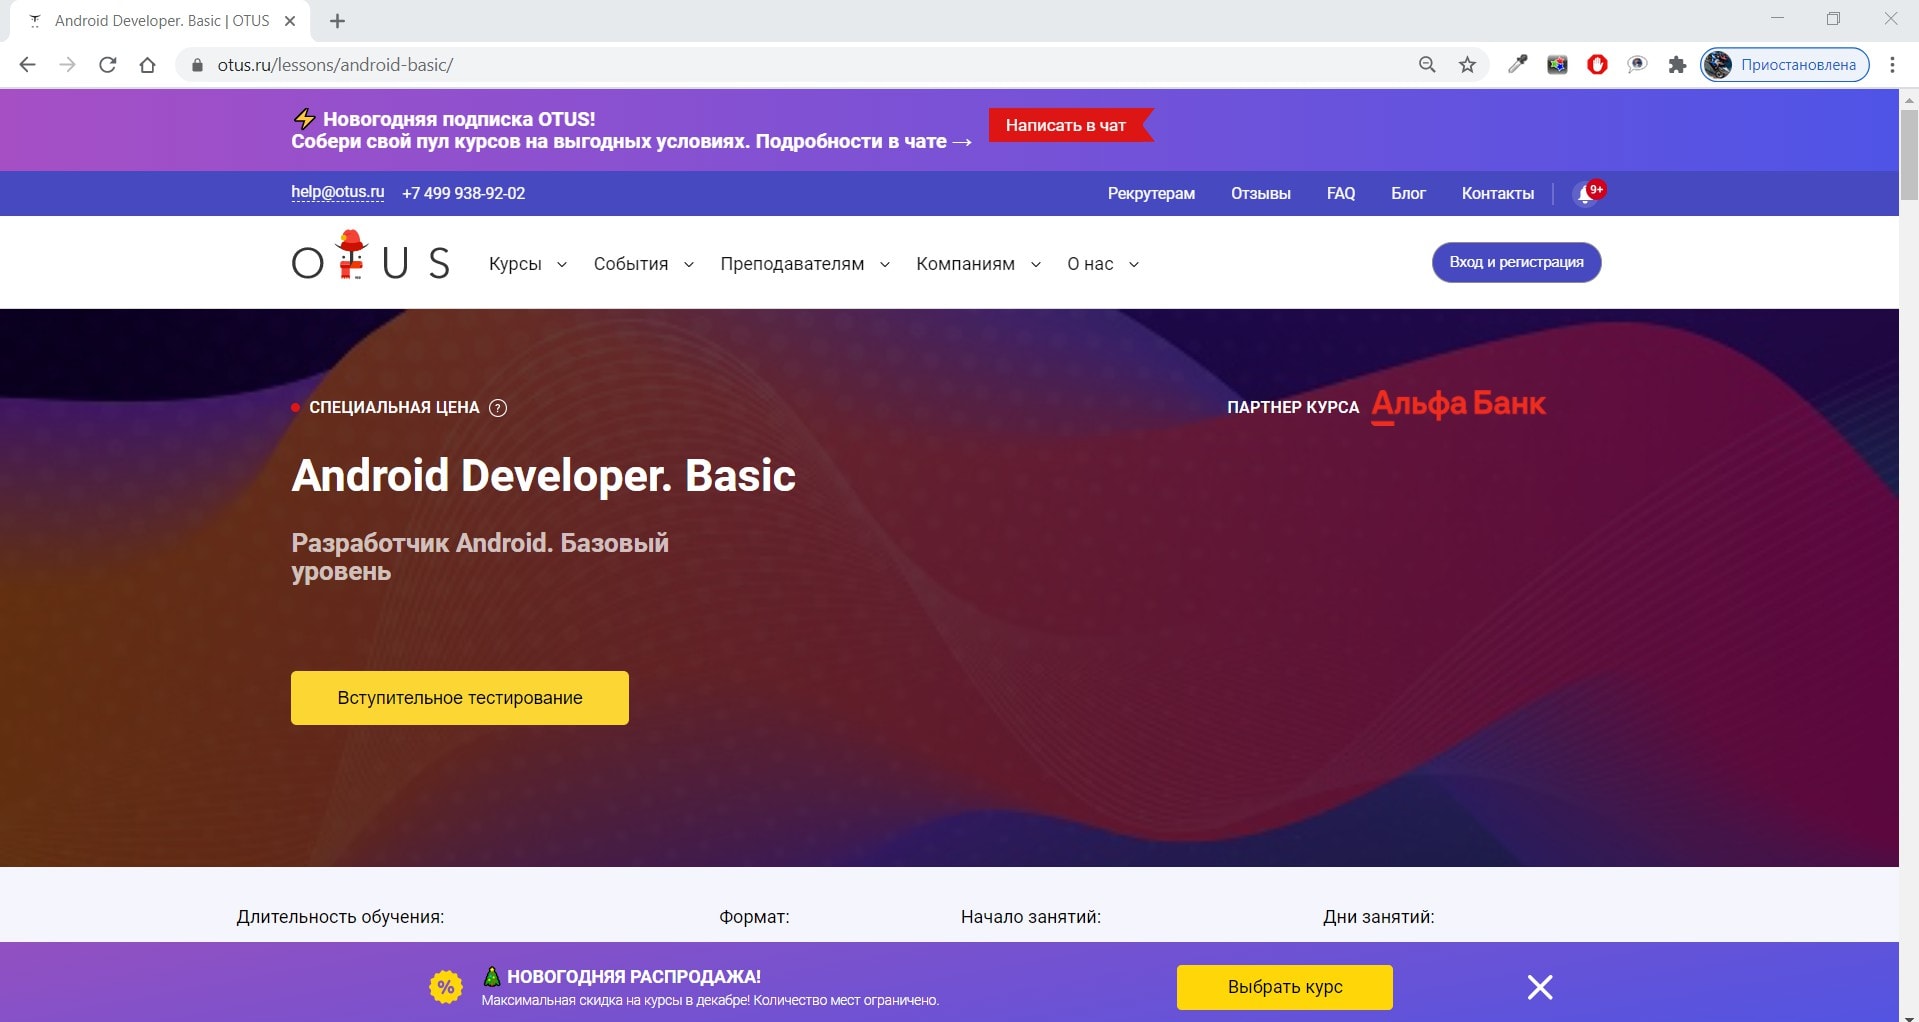Expand the Курсы dropdown menu

coord(528,264)
